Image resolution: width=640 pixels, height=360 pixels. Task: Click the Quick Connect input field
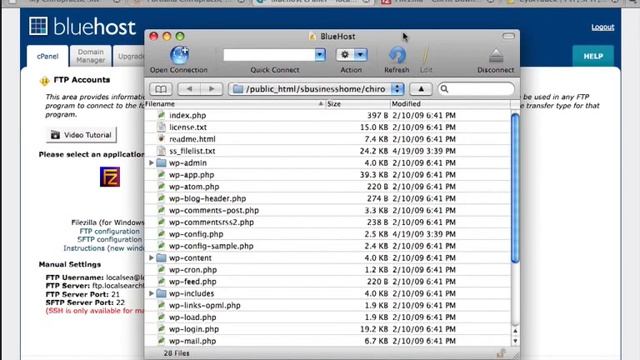269,55
